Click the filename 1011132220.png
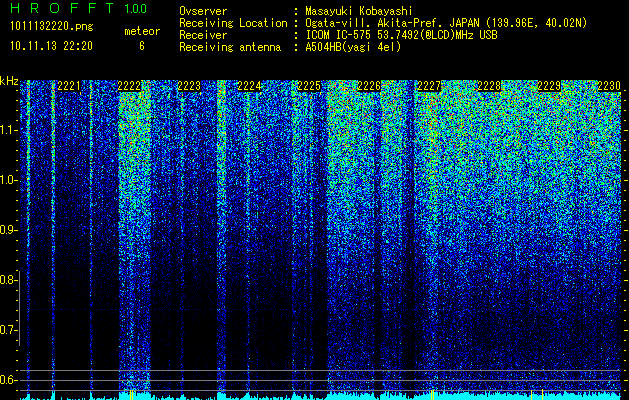The height and width of the screenshot is (400, 629). [52, 26]
